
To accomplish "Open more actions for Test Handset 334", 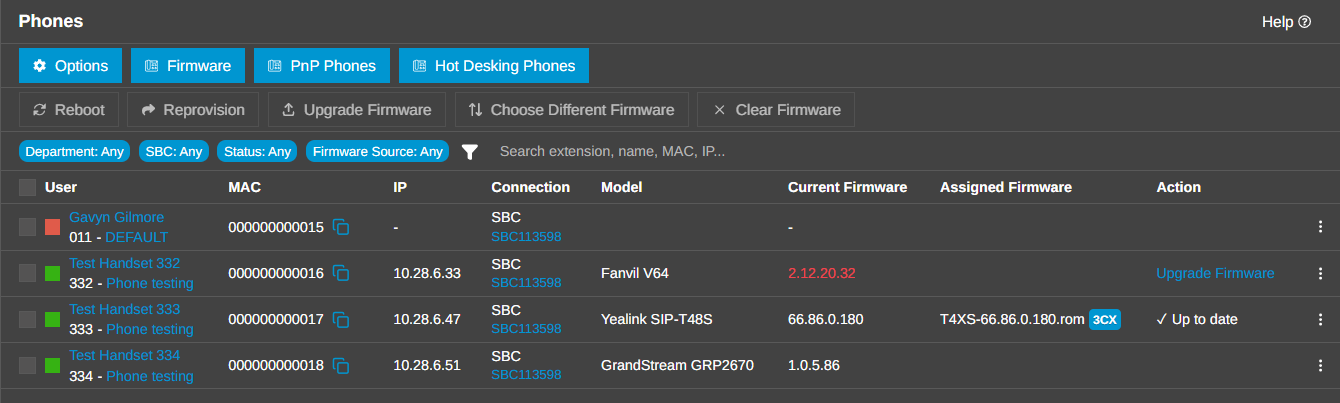I will coord(1320,365).
